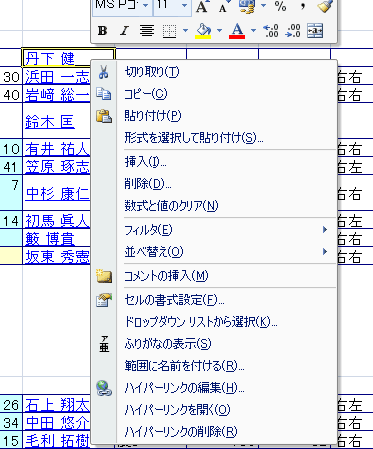Open the 坂東 秀憲 hyperlink
Viewport: 373px width, 449px height.
pyautogui.click(x=57, y=257)
